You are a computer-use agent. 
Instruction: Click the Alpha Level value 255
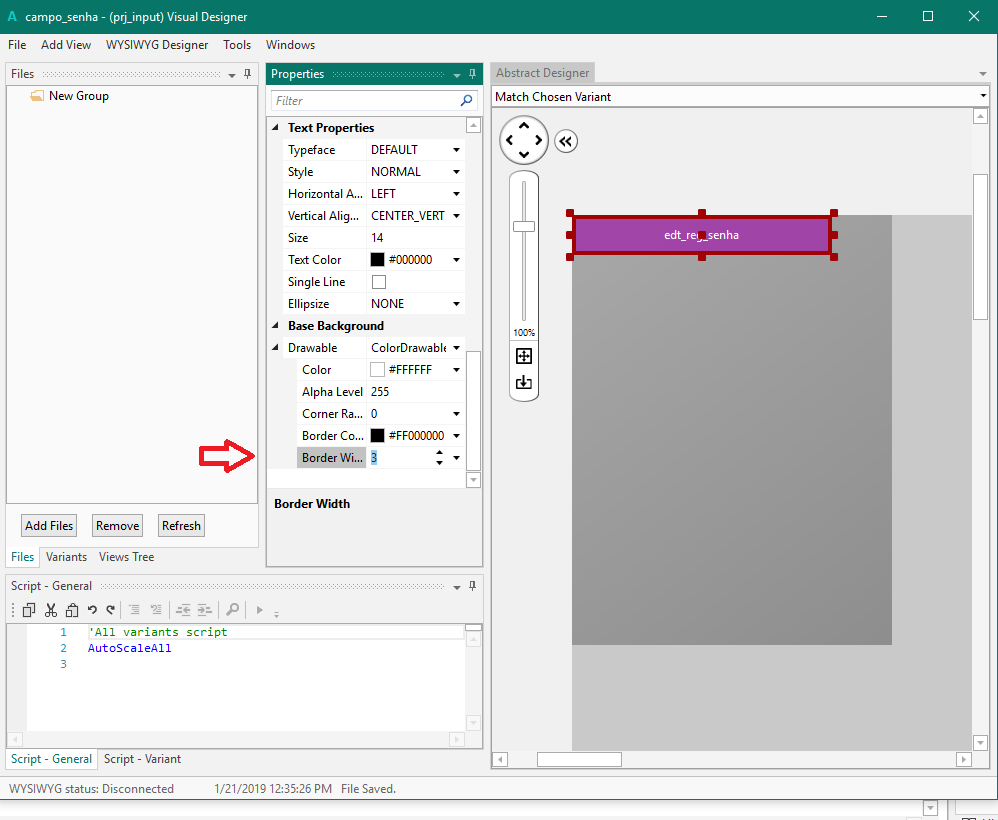416,392
